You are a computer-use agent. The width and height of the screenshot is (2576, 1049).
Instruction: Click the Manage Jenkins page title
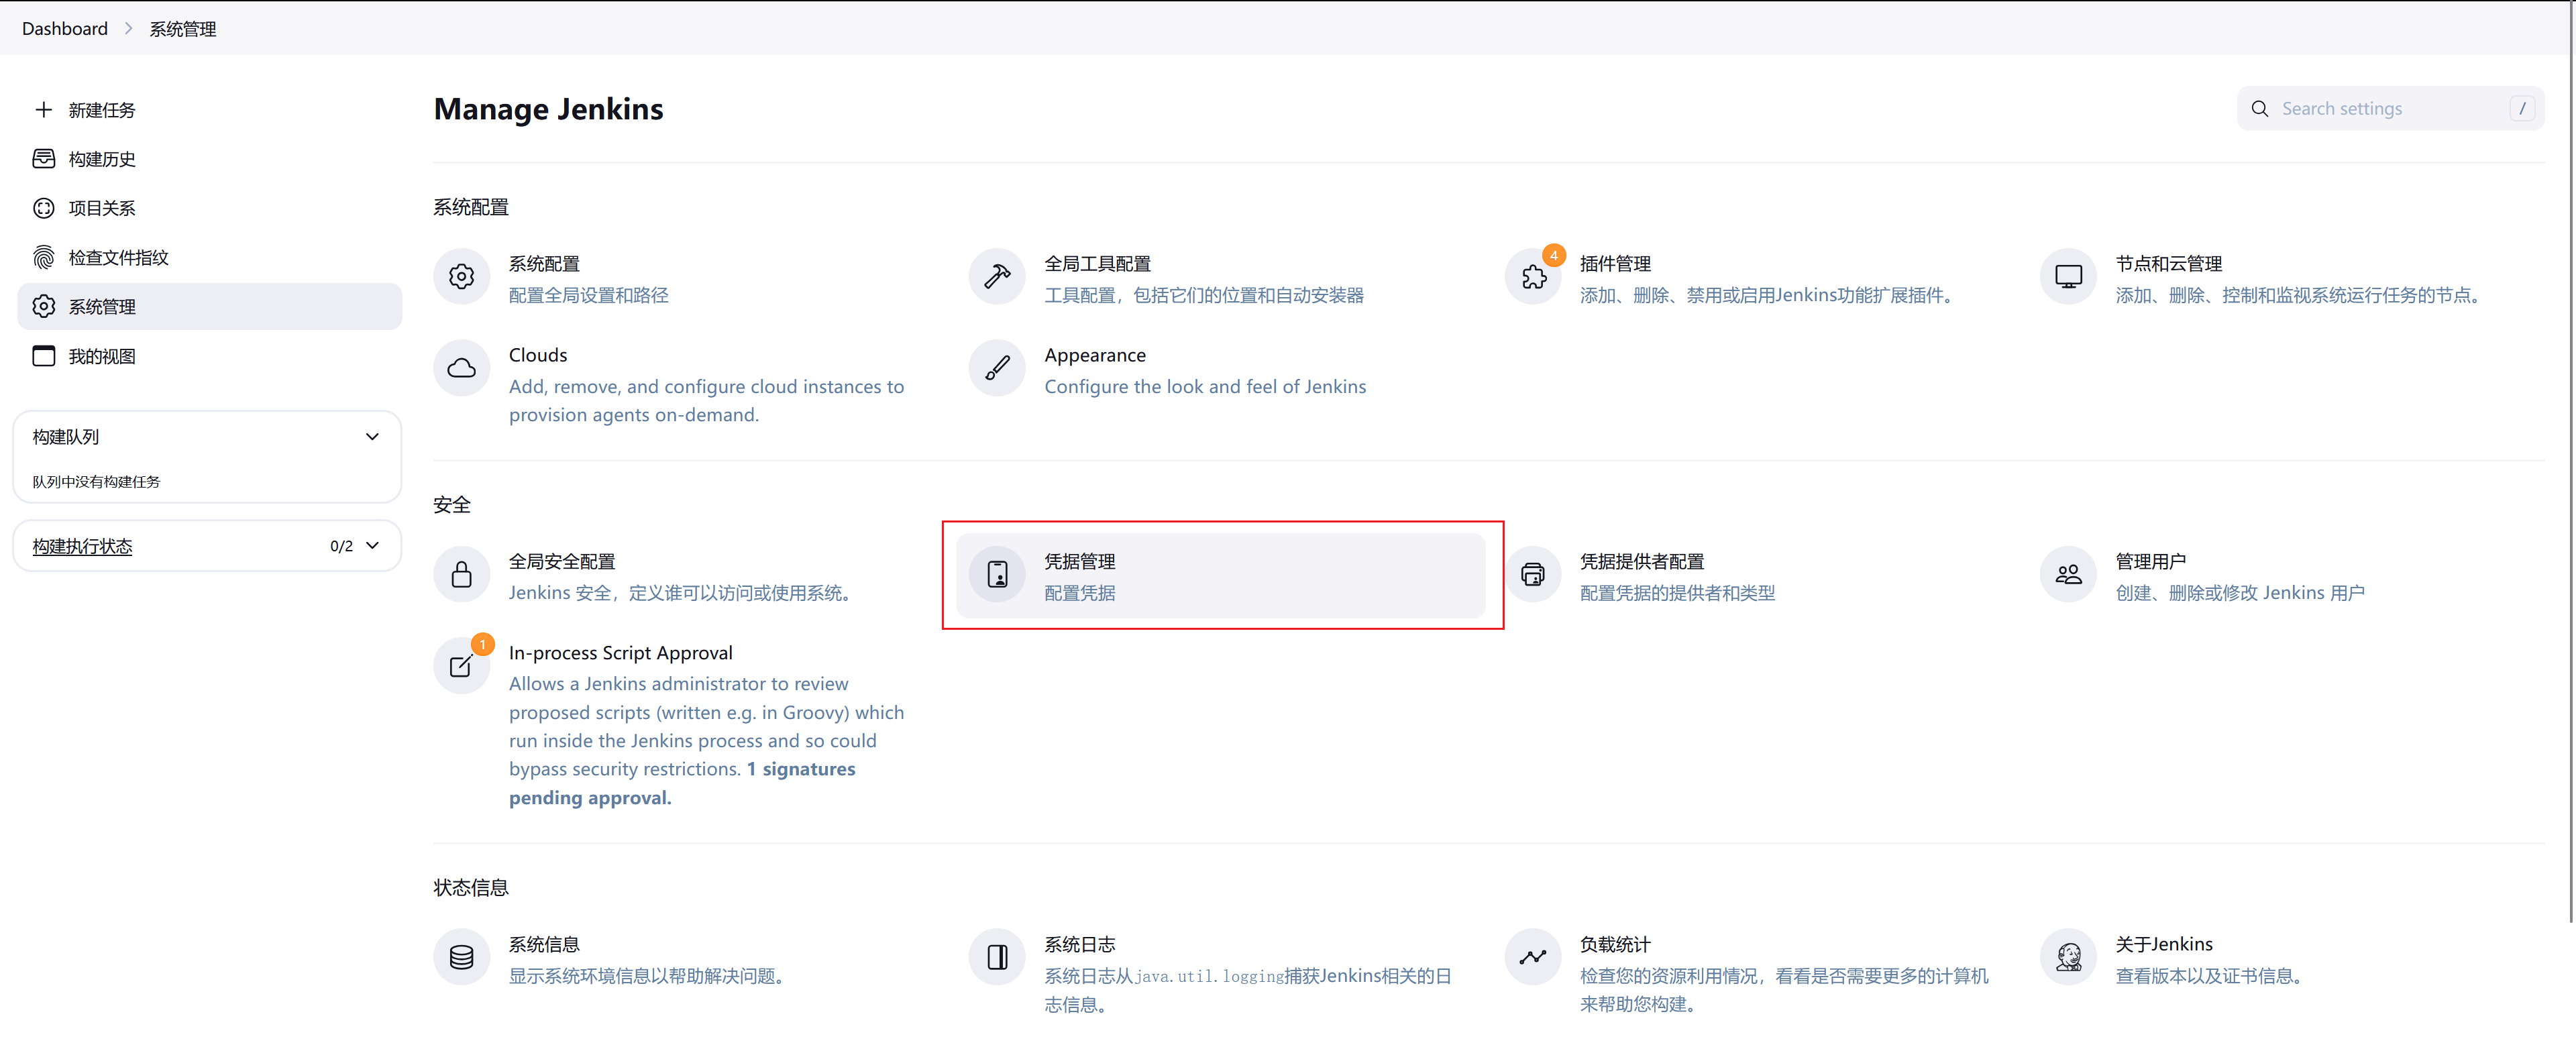coord(548,108)
